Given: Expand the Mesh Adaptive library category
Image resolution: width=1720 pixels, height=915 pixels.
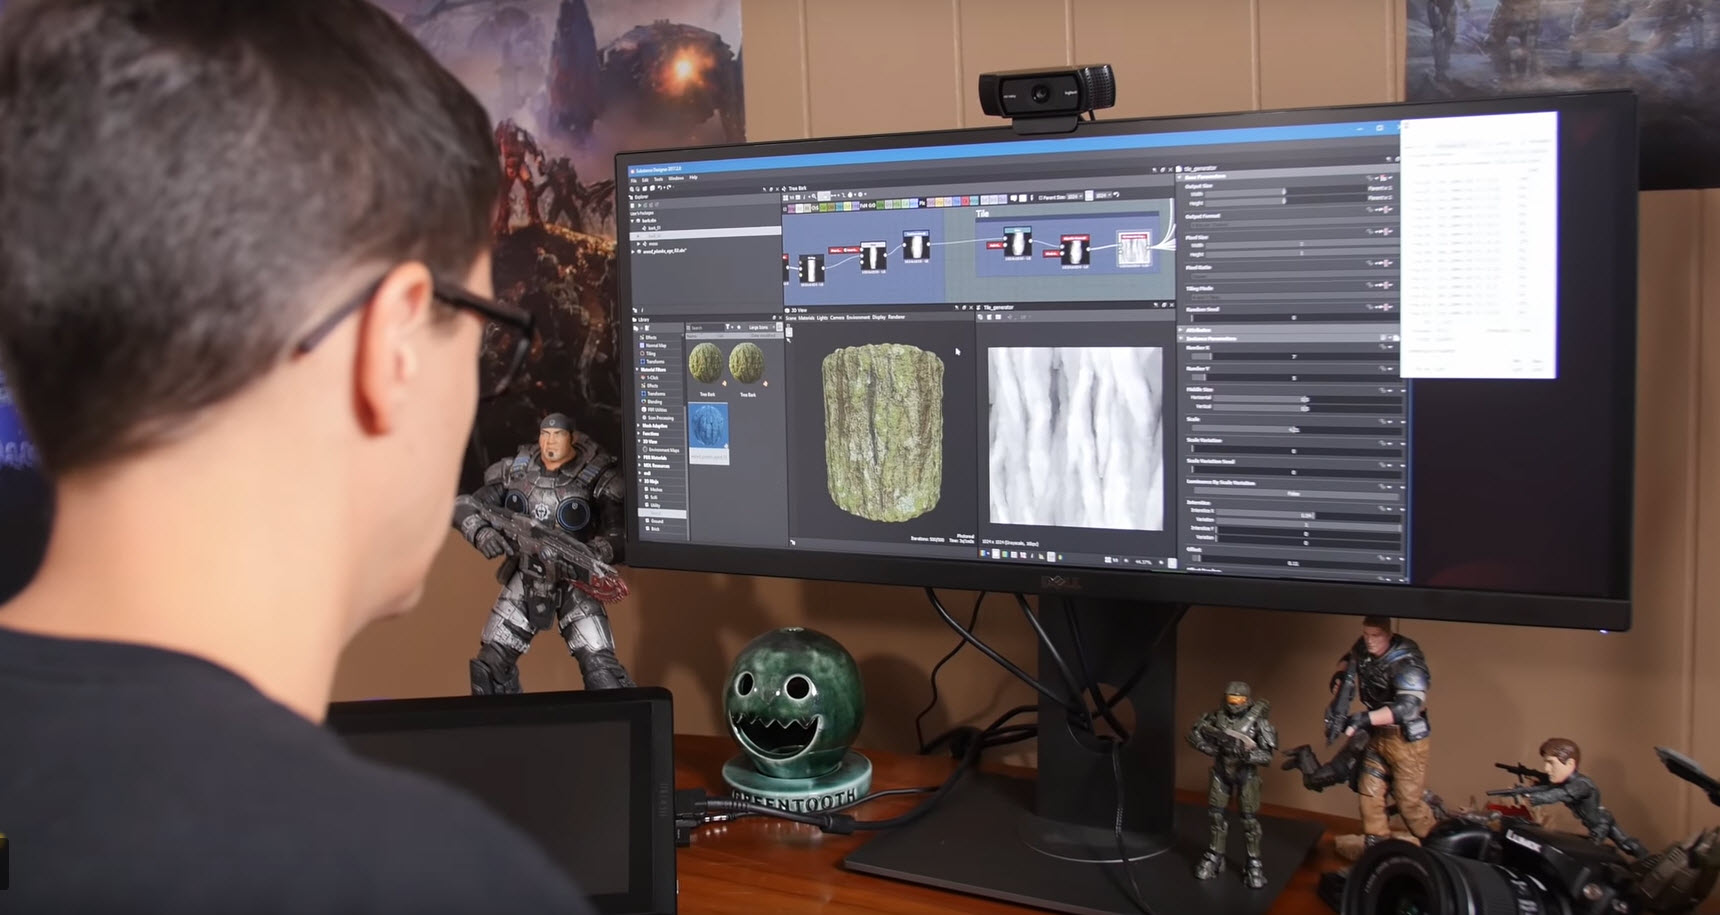Looking at the screenshot, I should (639, 426).
